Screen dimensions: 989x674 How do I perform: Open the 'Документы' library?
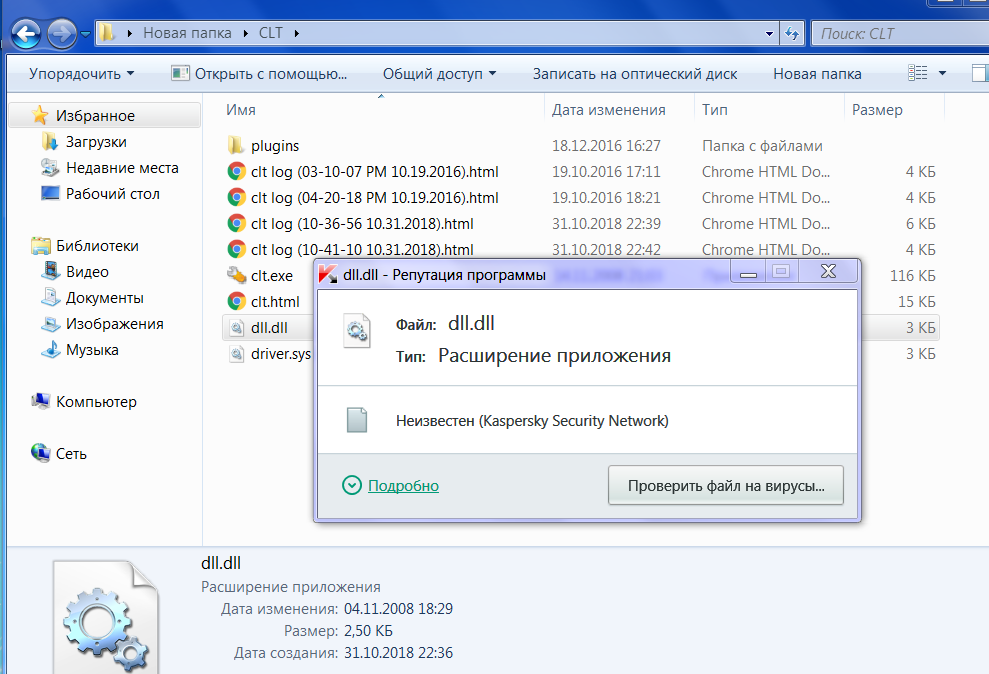coord(105,298)
